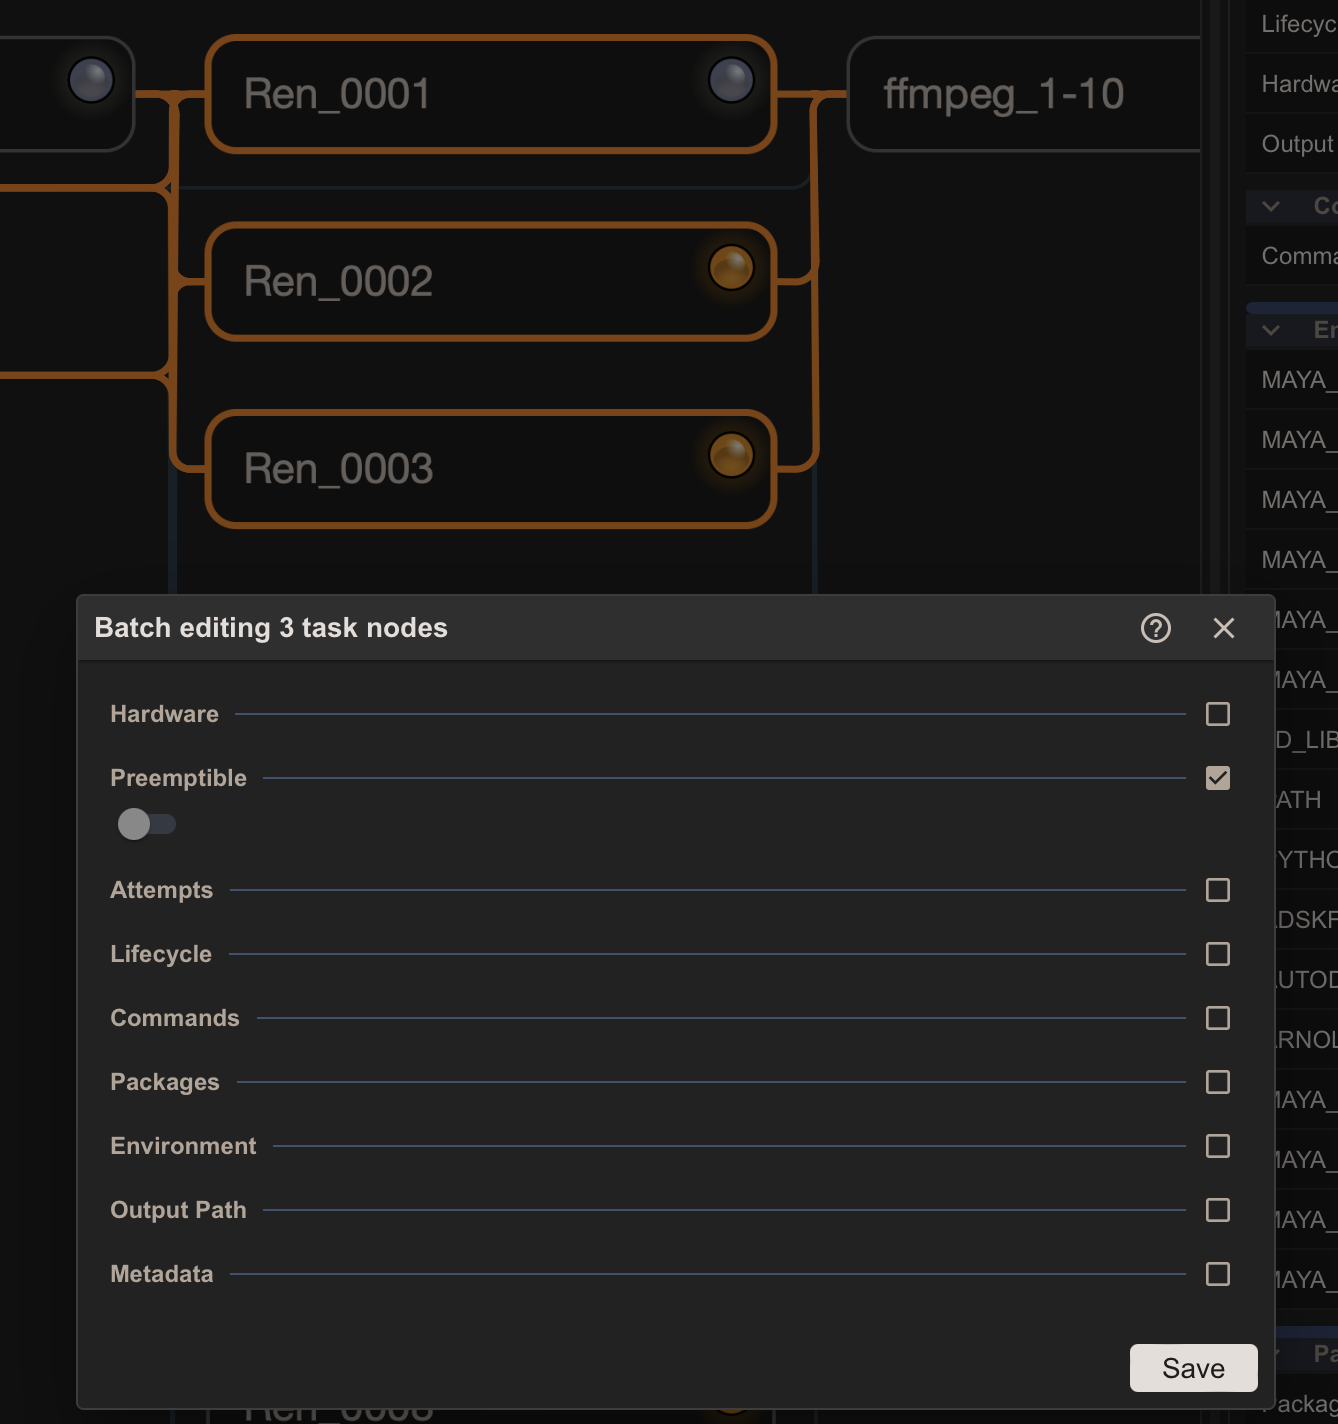
Task: Uncheck the Preemptible checkbox
Action: [x=1218, y=778]
